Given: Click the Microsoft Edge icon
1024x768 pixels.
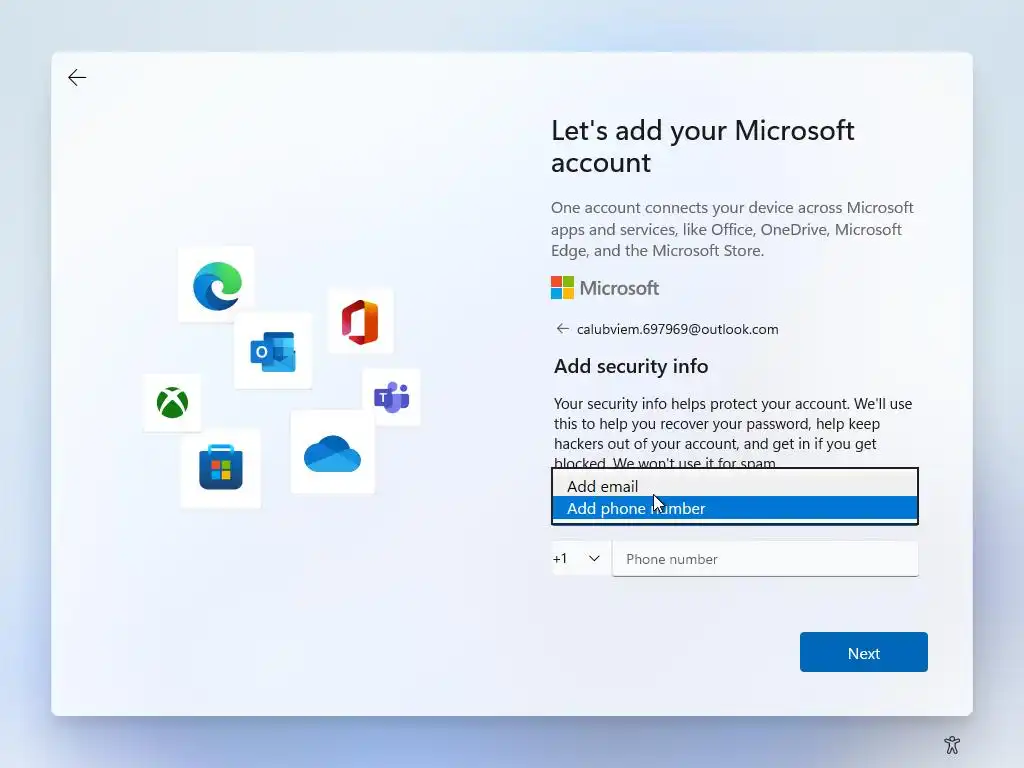Looking at the screenshot, I should (217, 285).
